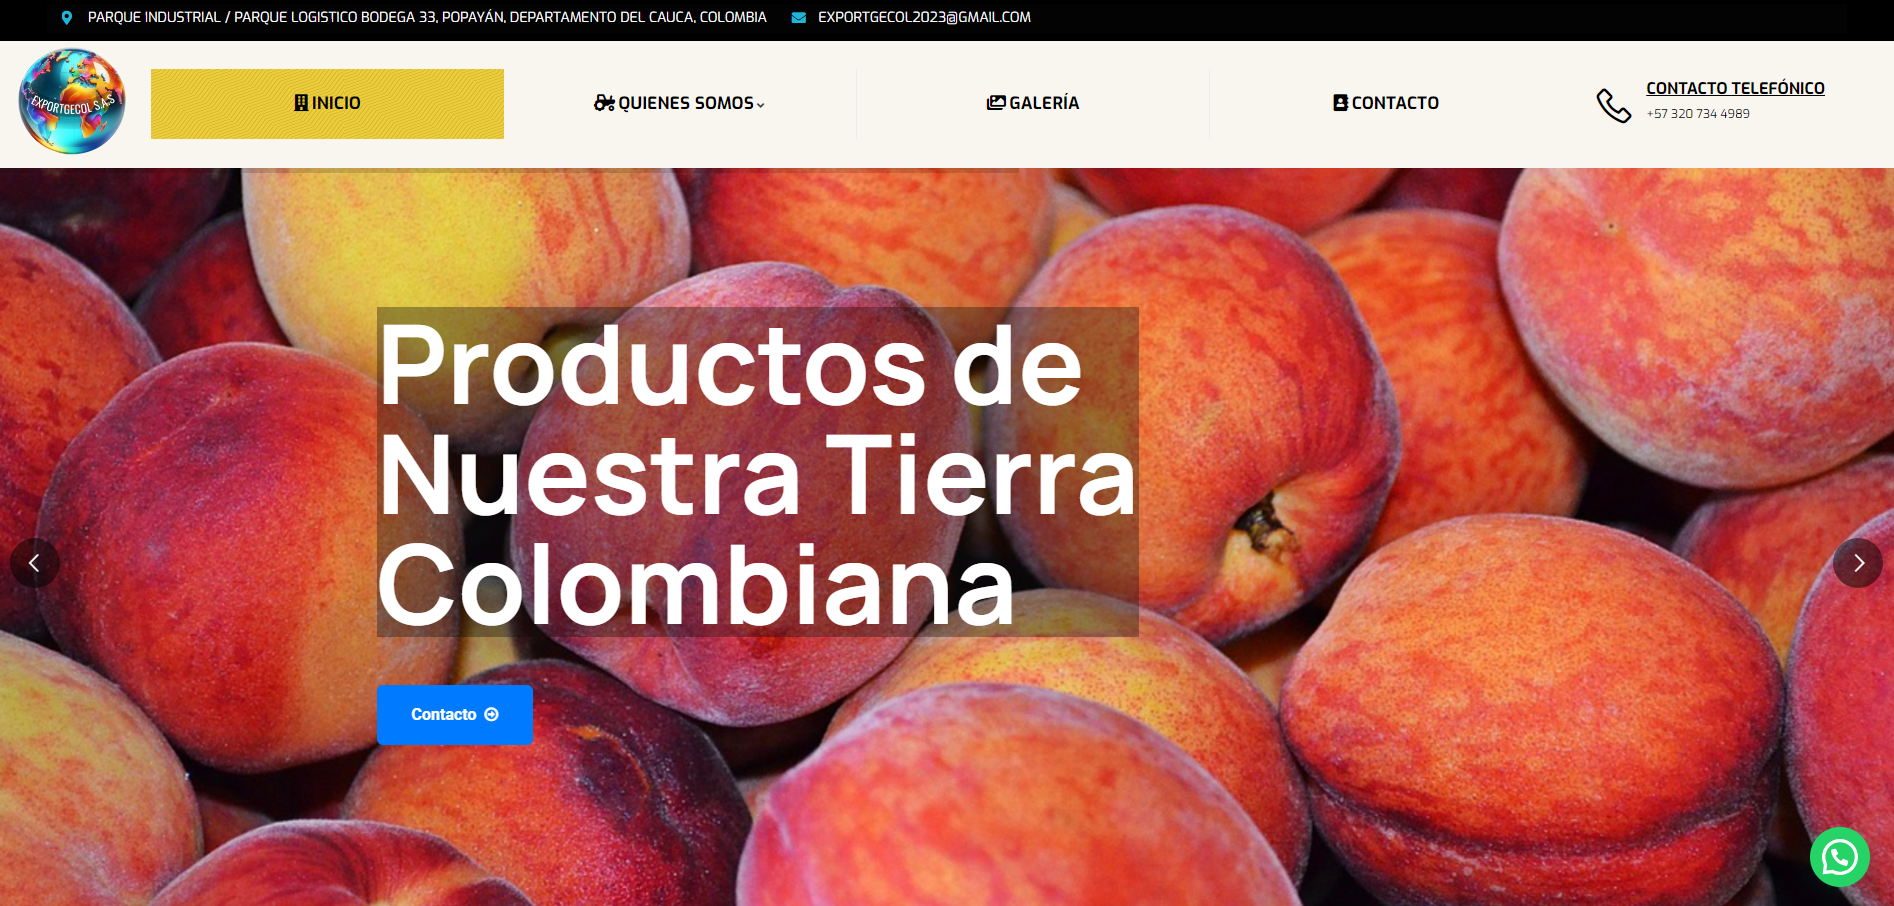Click the blue Contacto button
This screenshot has height=906, width=1894.
(455, 714)
